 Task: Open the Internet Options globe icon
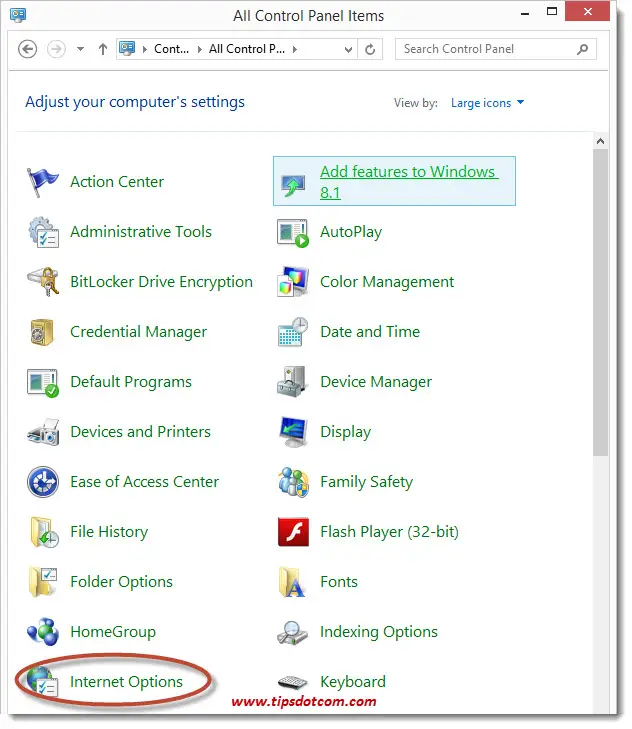pyautogui.click(x=42, y=682)
